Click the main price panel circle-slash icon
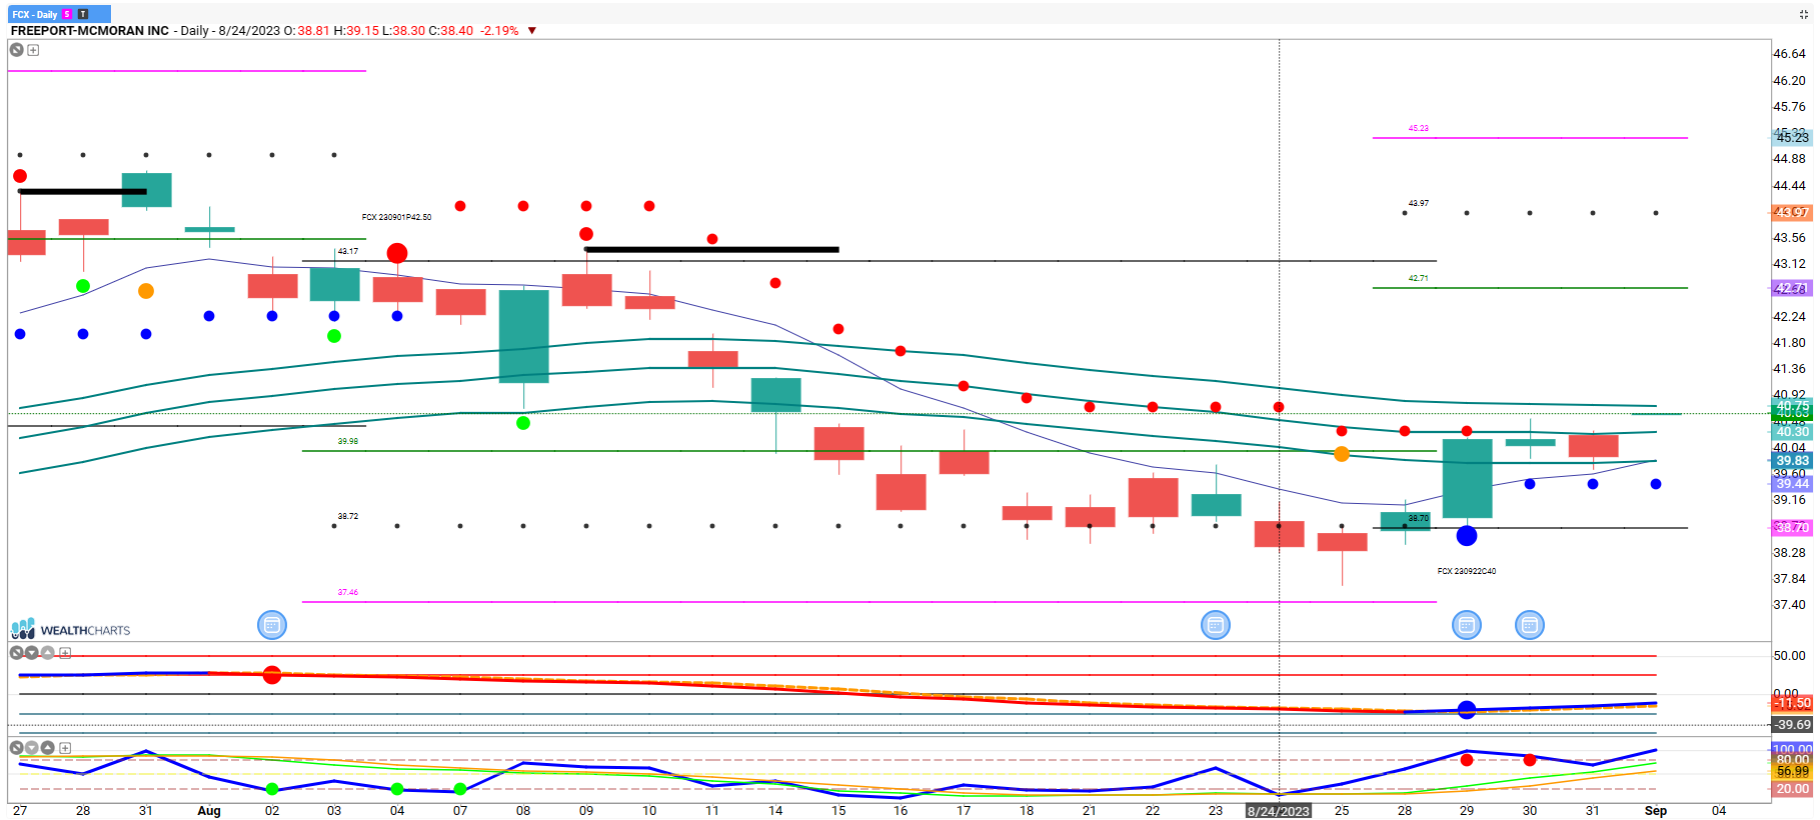This screenshot has width=1820, height=820. pyautogui.click(x=17, y=50)
